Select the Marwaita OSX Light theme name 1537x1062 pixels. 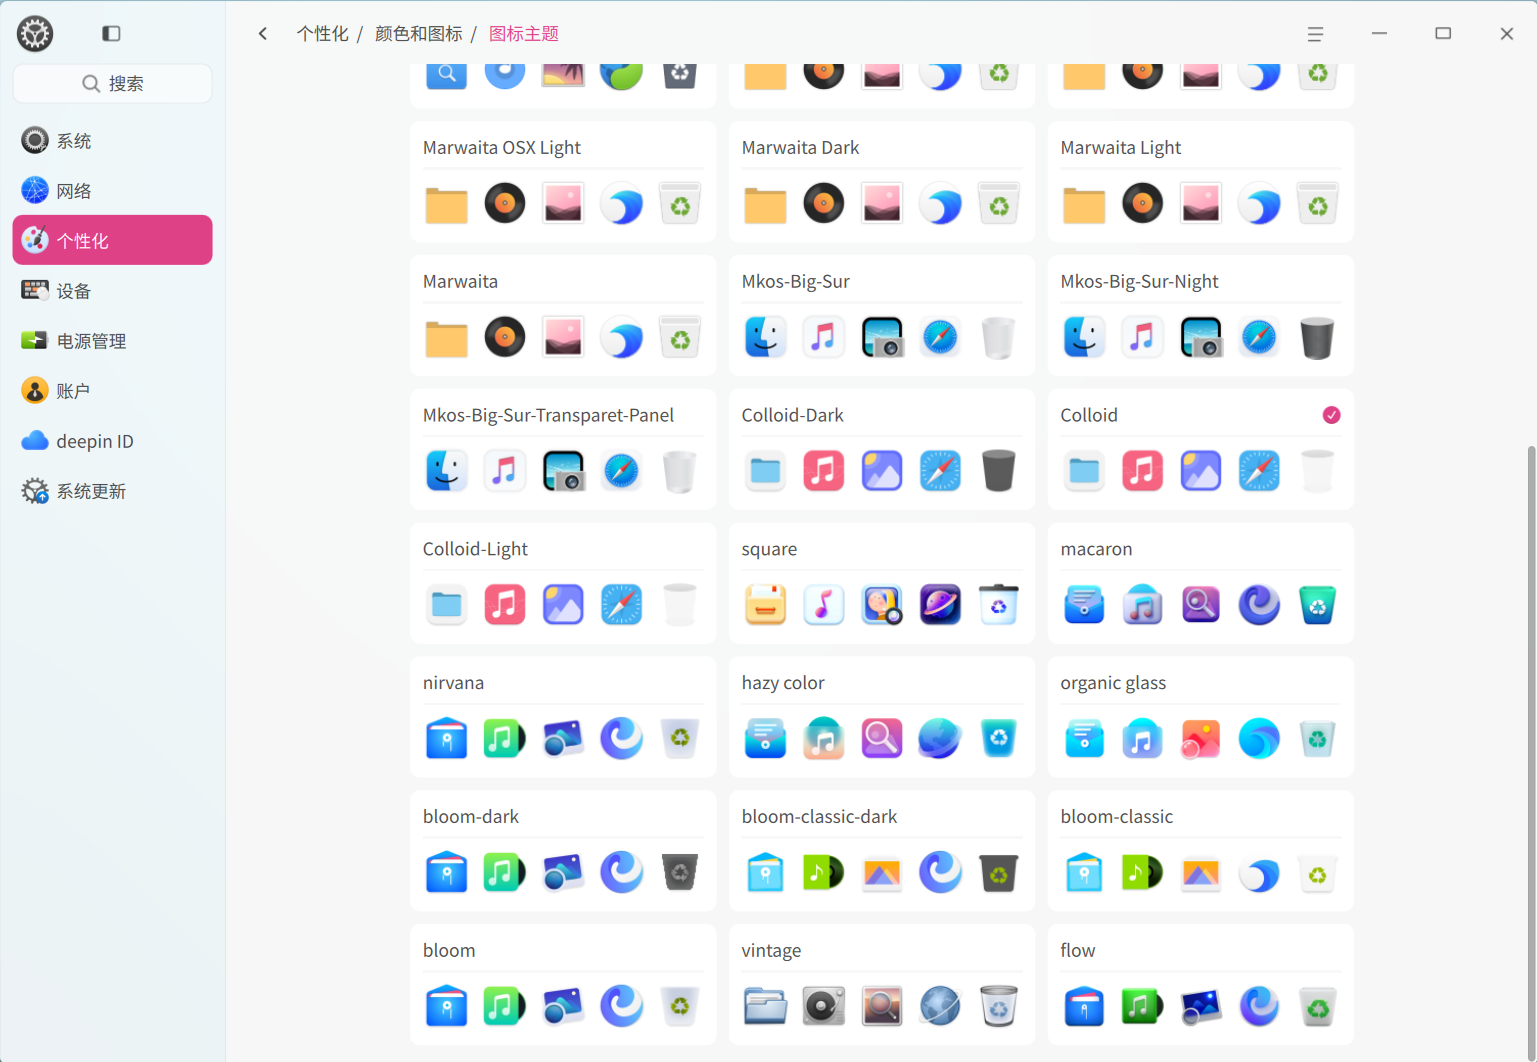coord(501,148)
